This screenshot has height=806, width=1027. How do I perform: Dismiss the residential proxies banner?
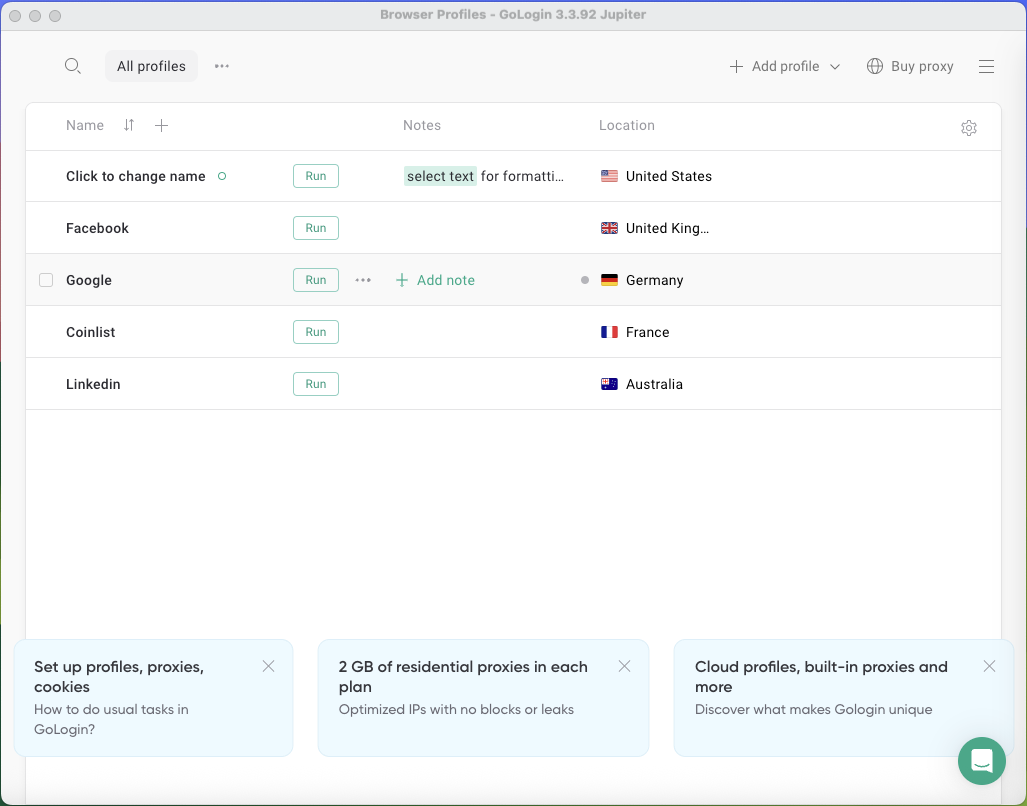[x=624, y=666]
